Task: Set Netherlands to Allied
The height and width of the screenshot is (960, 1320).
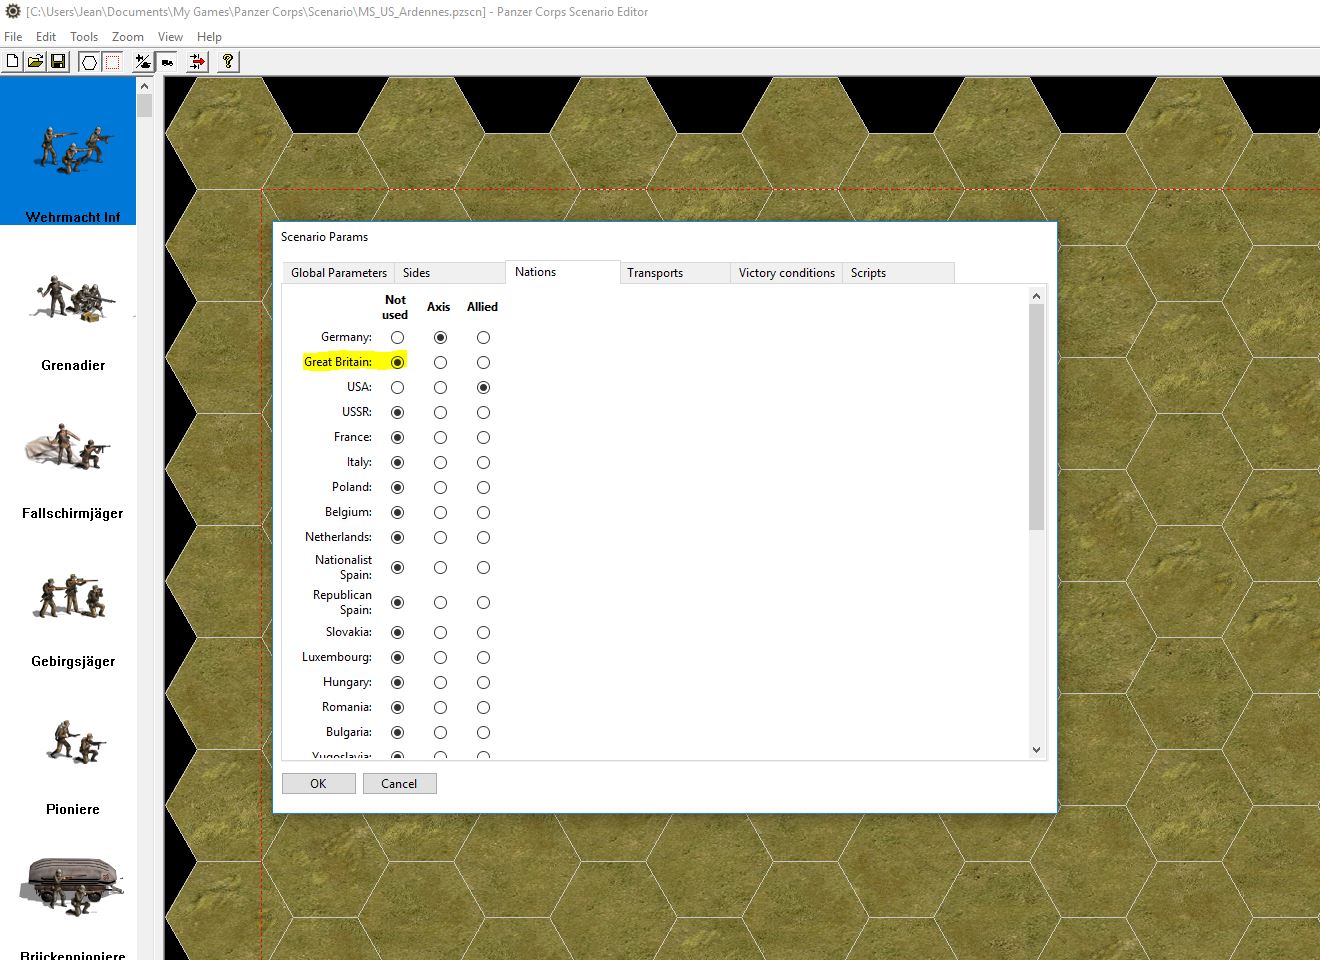Action: coord(483,538)
